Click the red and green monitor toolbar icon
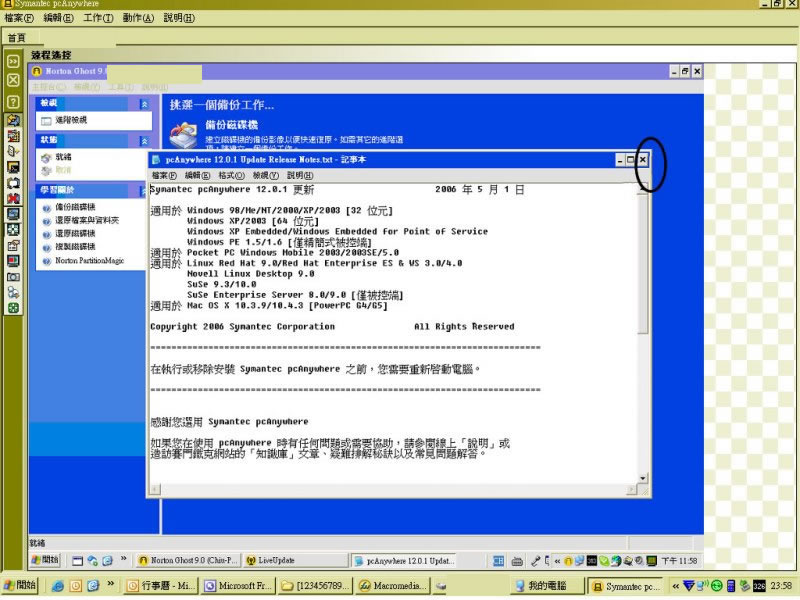This screenshot has width=800, height=600. (13, 261)
